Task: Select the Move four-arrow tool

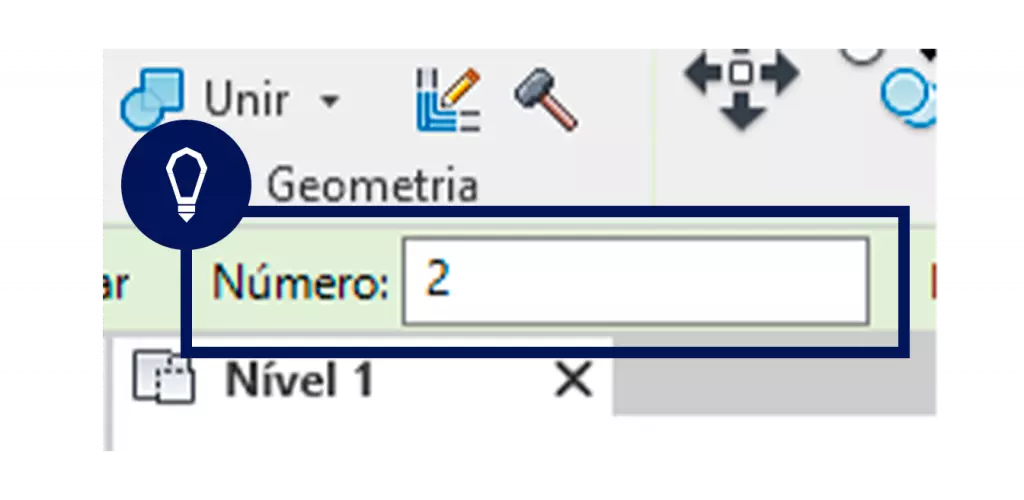Action: 741,89
